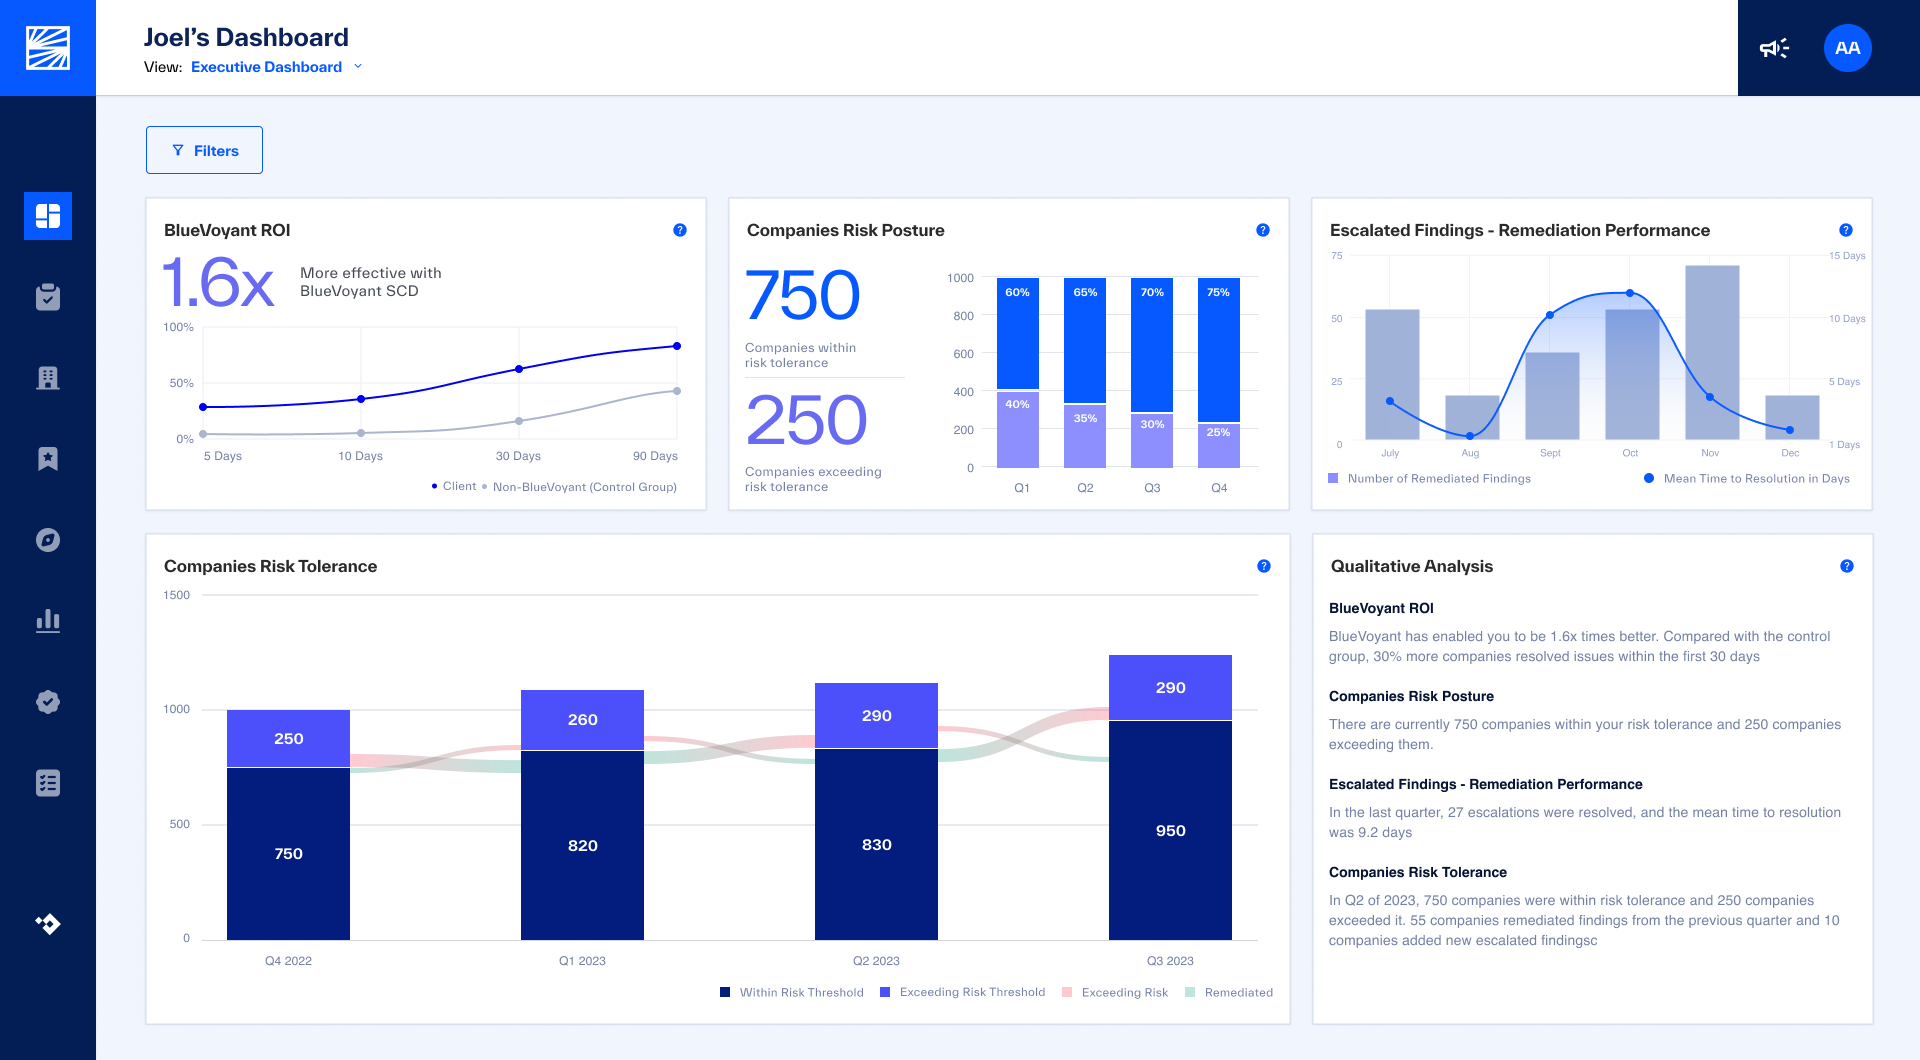Open the building companies sidebar icon

pos(48,378)
